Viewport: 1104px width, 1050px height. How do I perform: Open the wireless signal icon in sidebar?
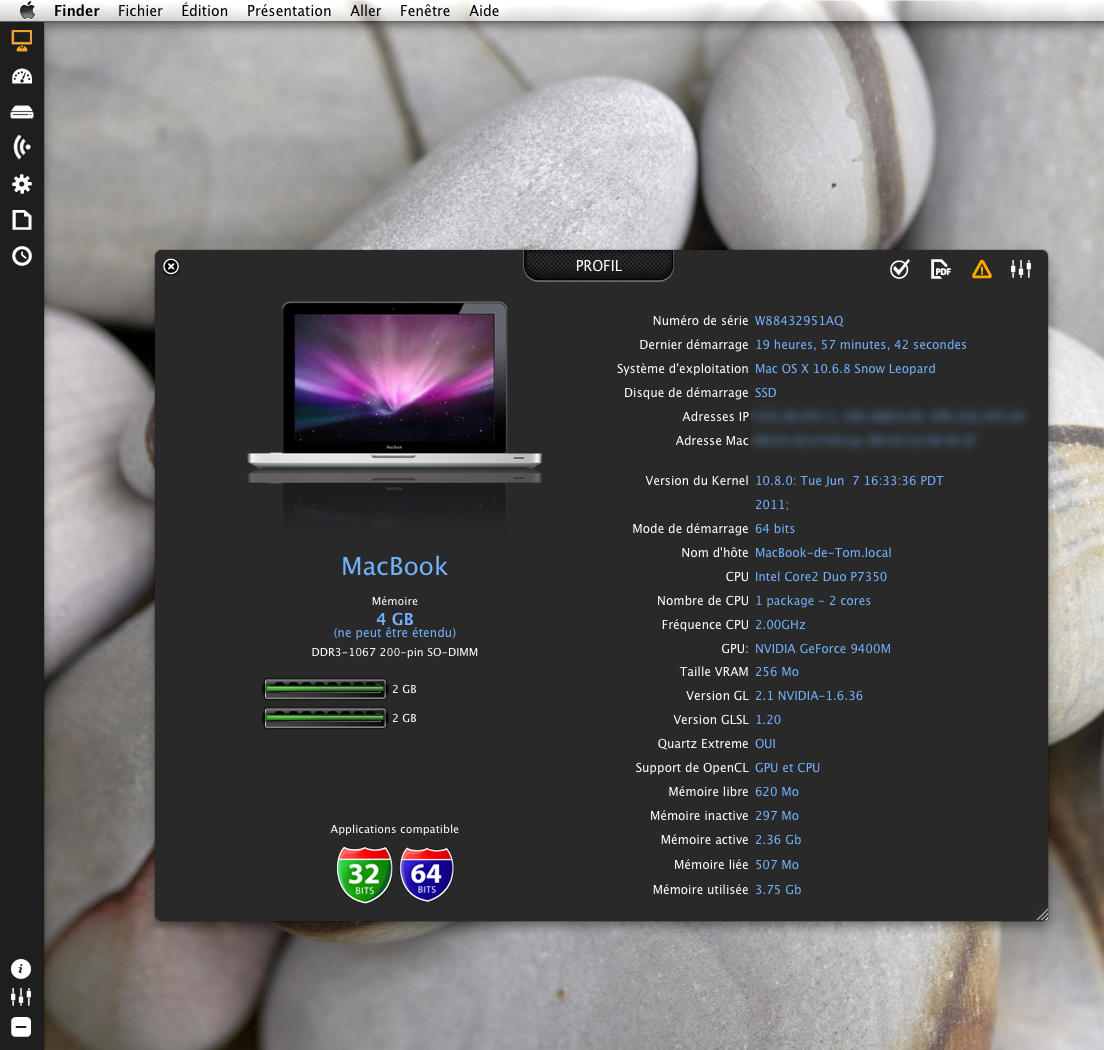pos(22,147)
